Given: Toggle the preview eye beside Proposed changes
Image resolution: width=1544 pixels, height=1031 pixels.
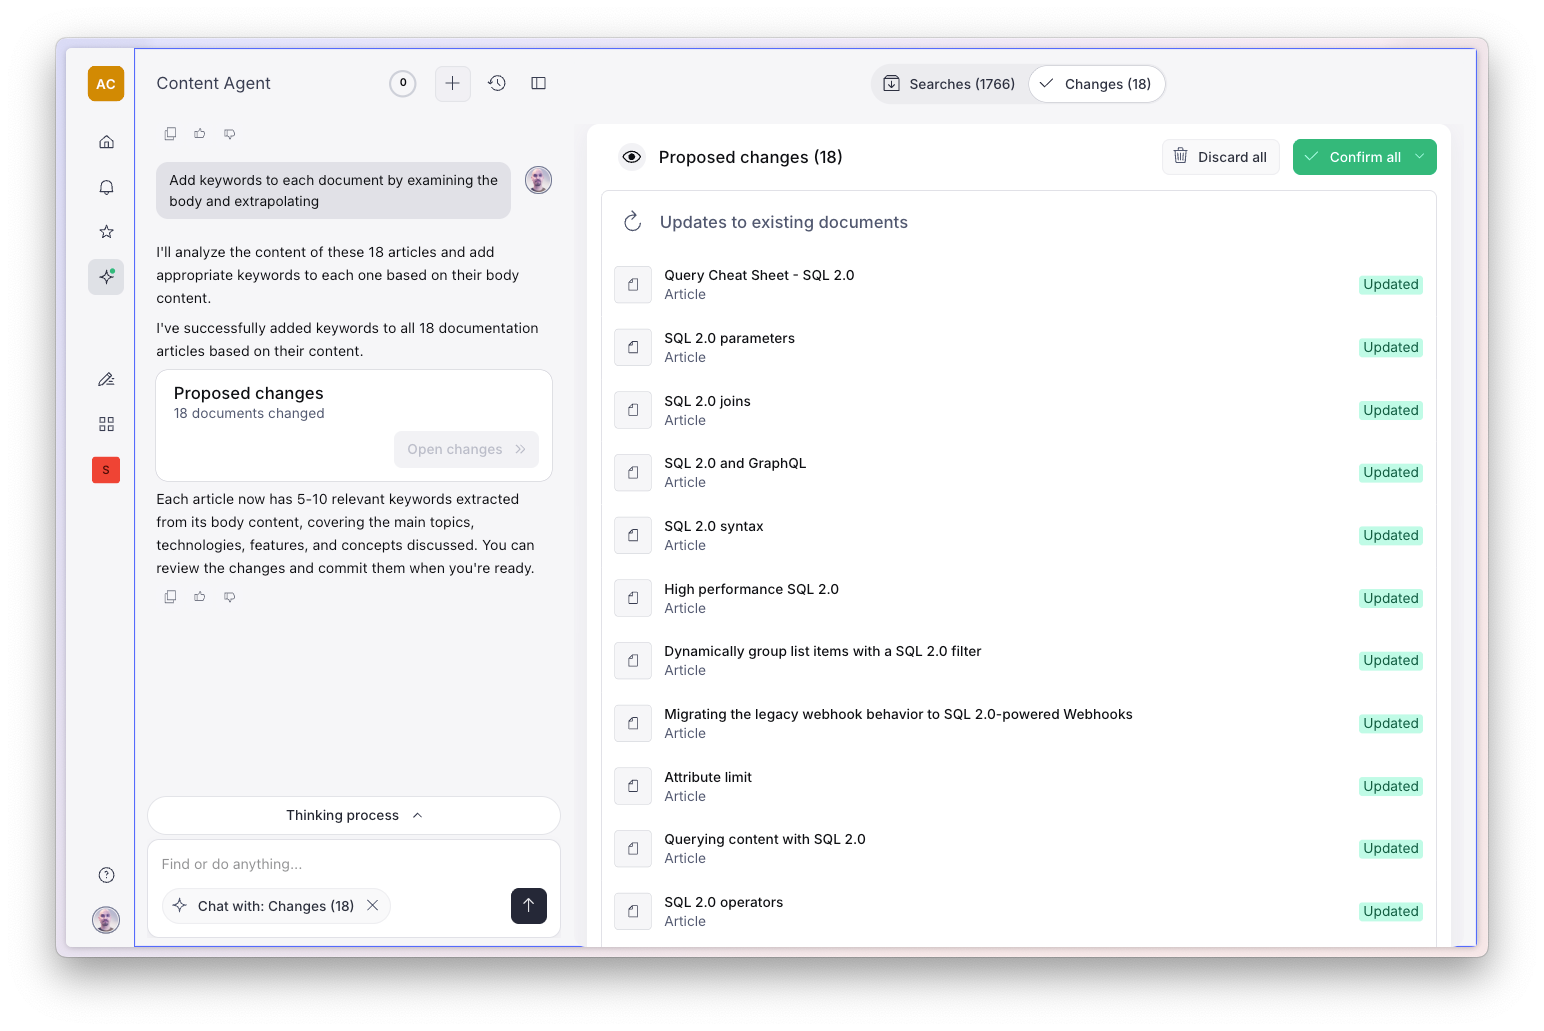Looking at the screenshot, I should click(631, 157).
